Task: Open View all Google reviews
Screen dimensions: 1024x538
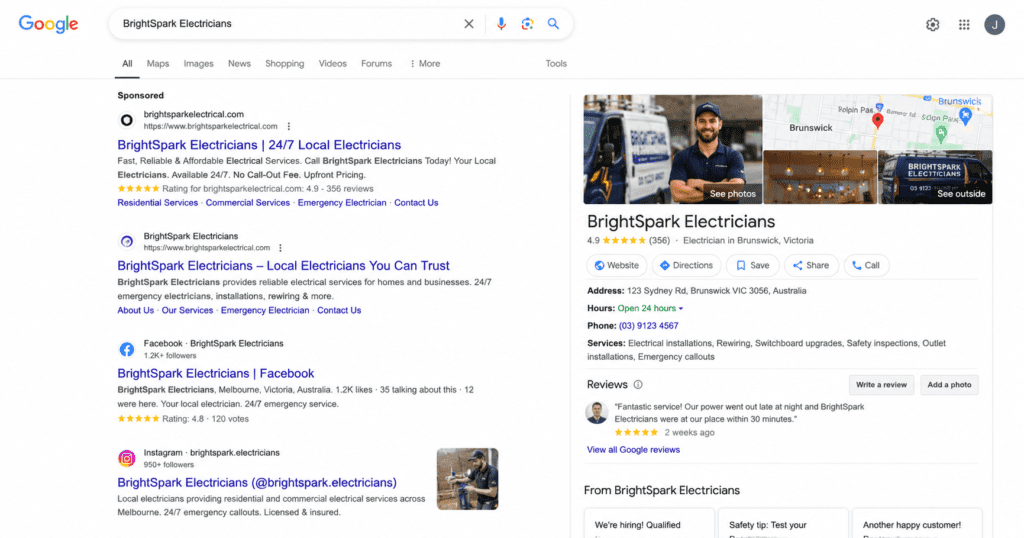Action: pyautogui.click(x=633, y=450)
